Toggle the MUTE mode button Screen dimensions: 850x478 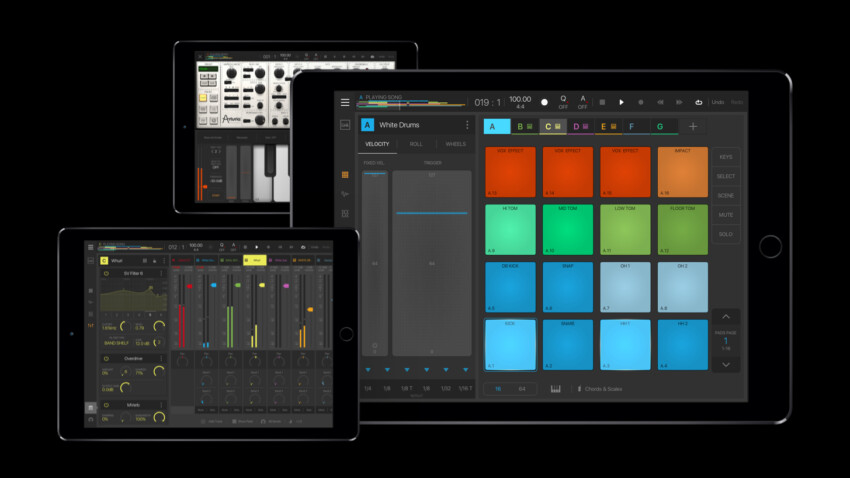[726, 215]
